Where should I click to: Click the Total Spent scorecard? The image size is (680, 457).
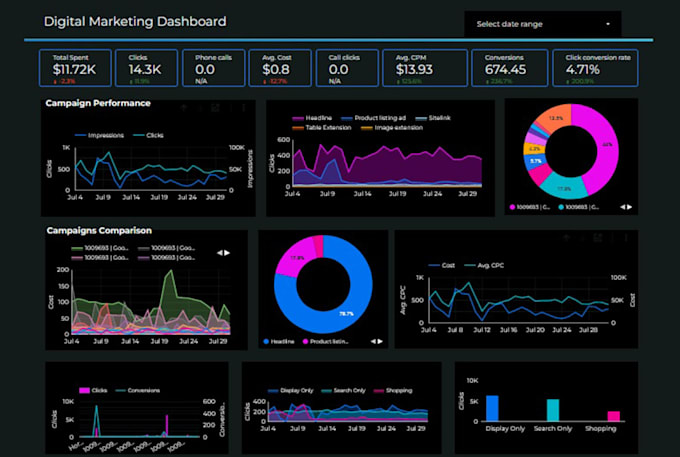[x=75, y=68]
